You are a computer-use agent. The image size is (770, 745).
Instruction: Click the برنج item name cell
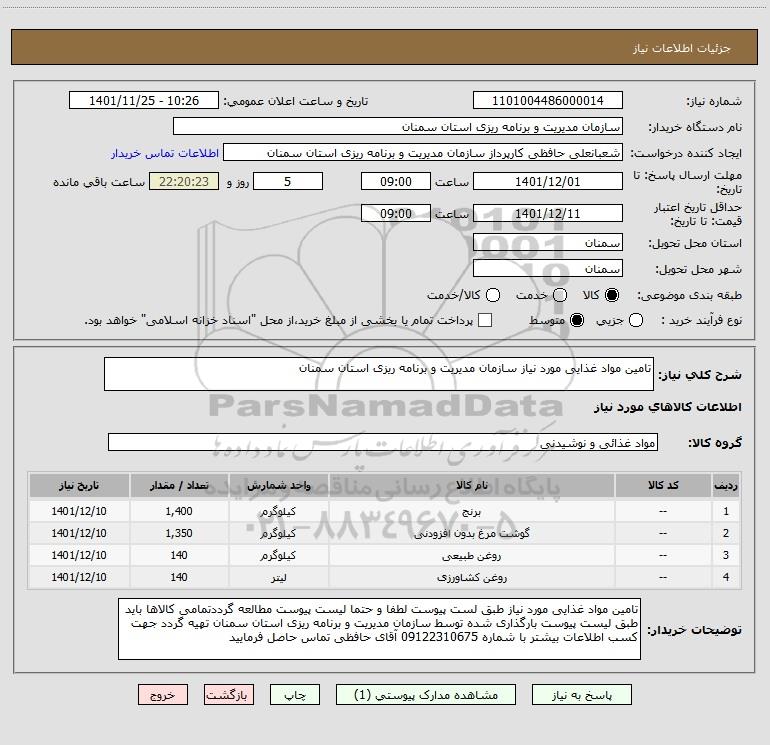coord(471,511)
